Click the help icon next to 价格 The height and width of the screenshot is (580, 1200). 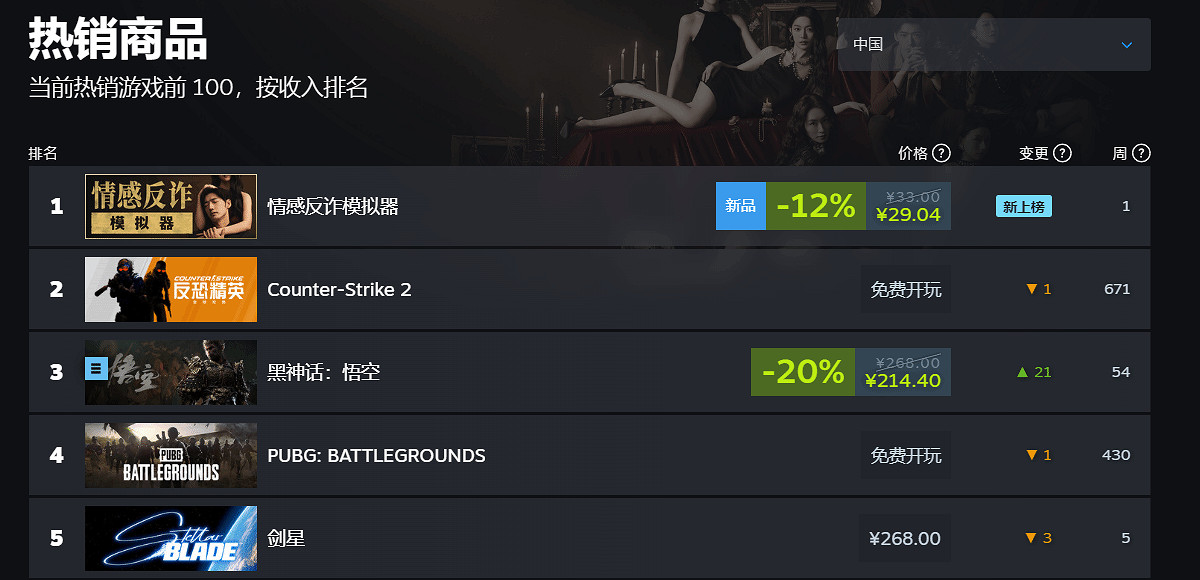coord(940,153)
